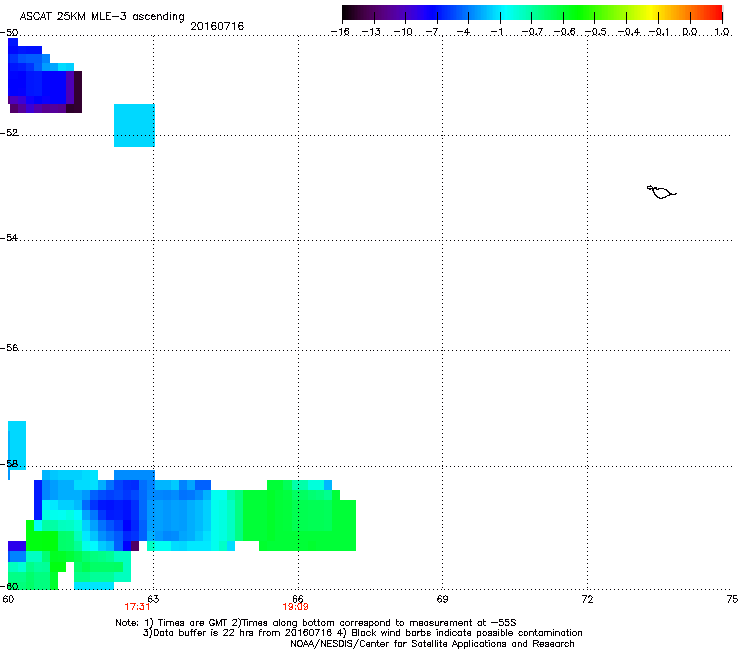Click the island outline on the map
This screenshot has height=650, width=740.
(661, 192)
